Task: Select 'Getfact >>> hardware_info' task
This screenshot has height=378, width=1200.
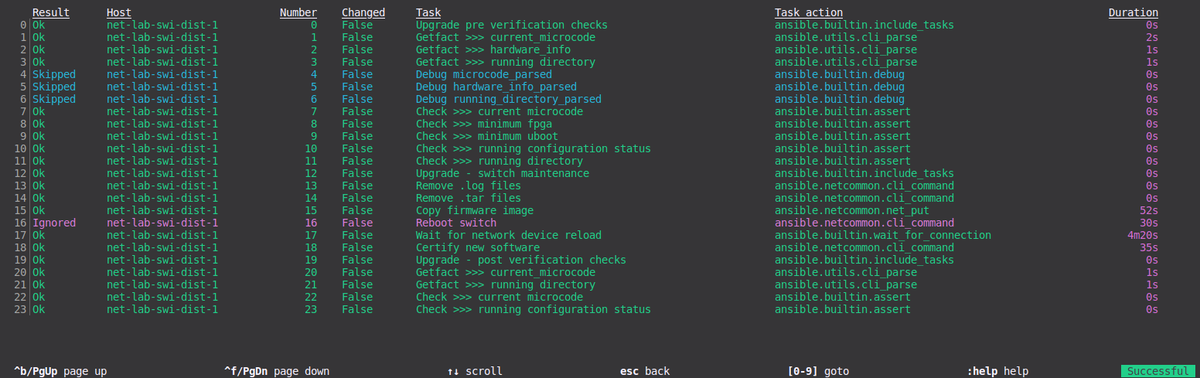Action: coord(493,49)
